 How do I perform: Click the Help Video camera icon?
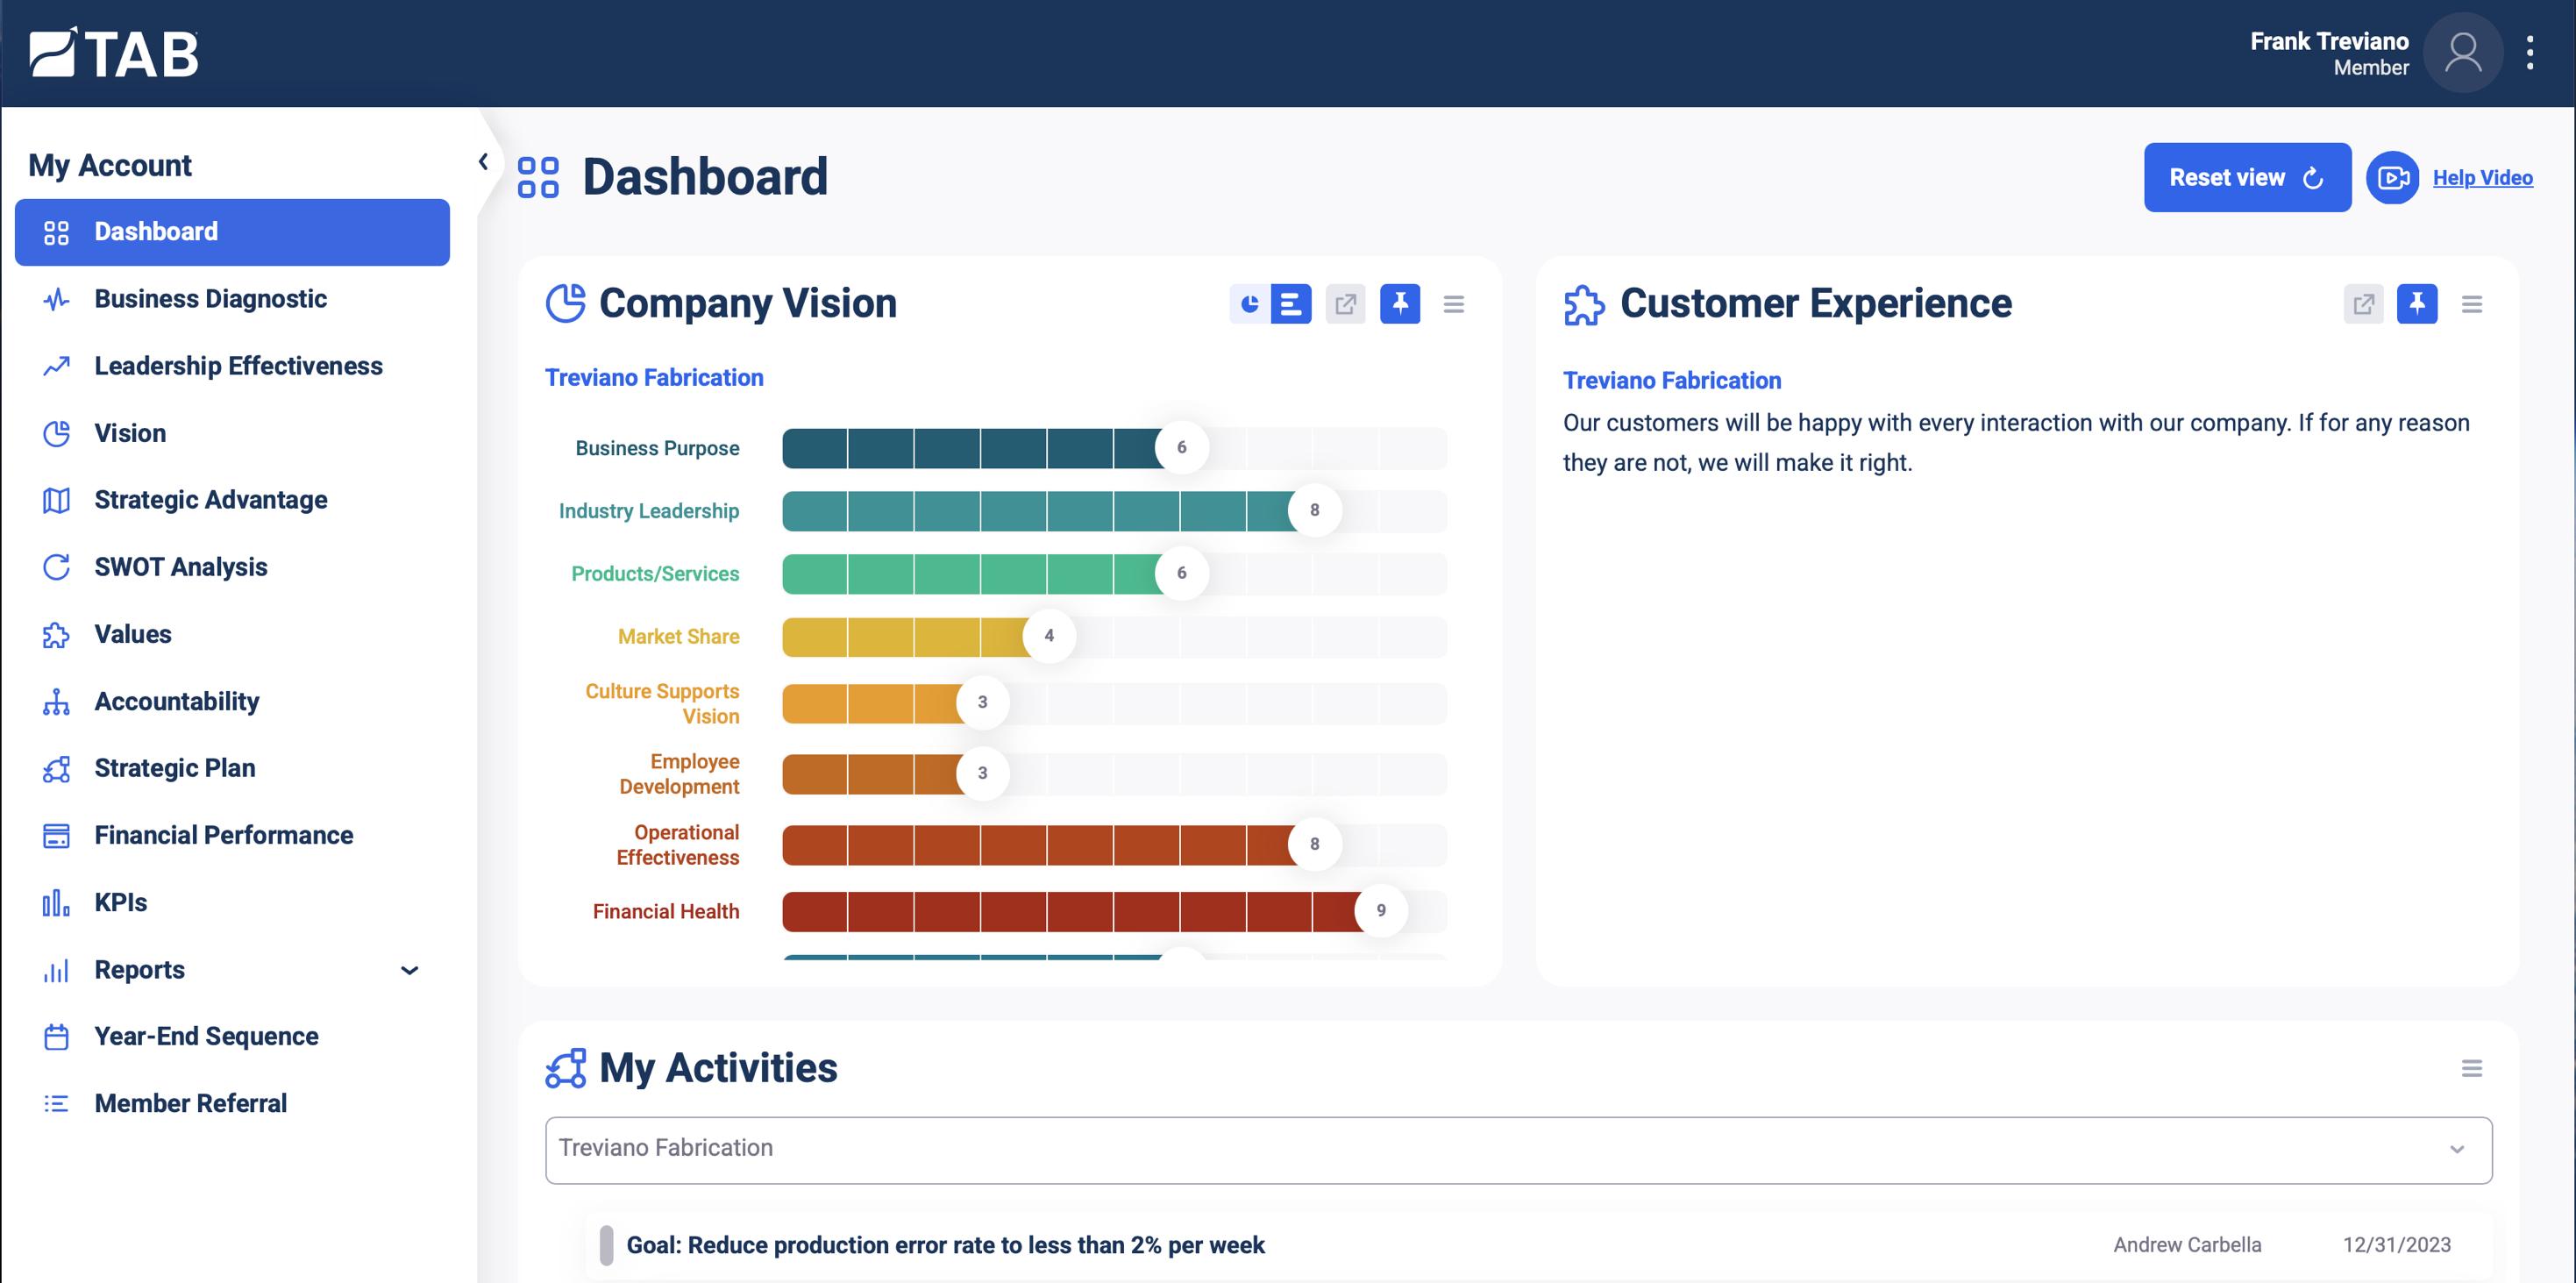tap(2392, 178)
